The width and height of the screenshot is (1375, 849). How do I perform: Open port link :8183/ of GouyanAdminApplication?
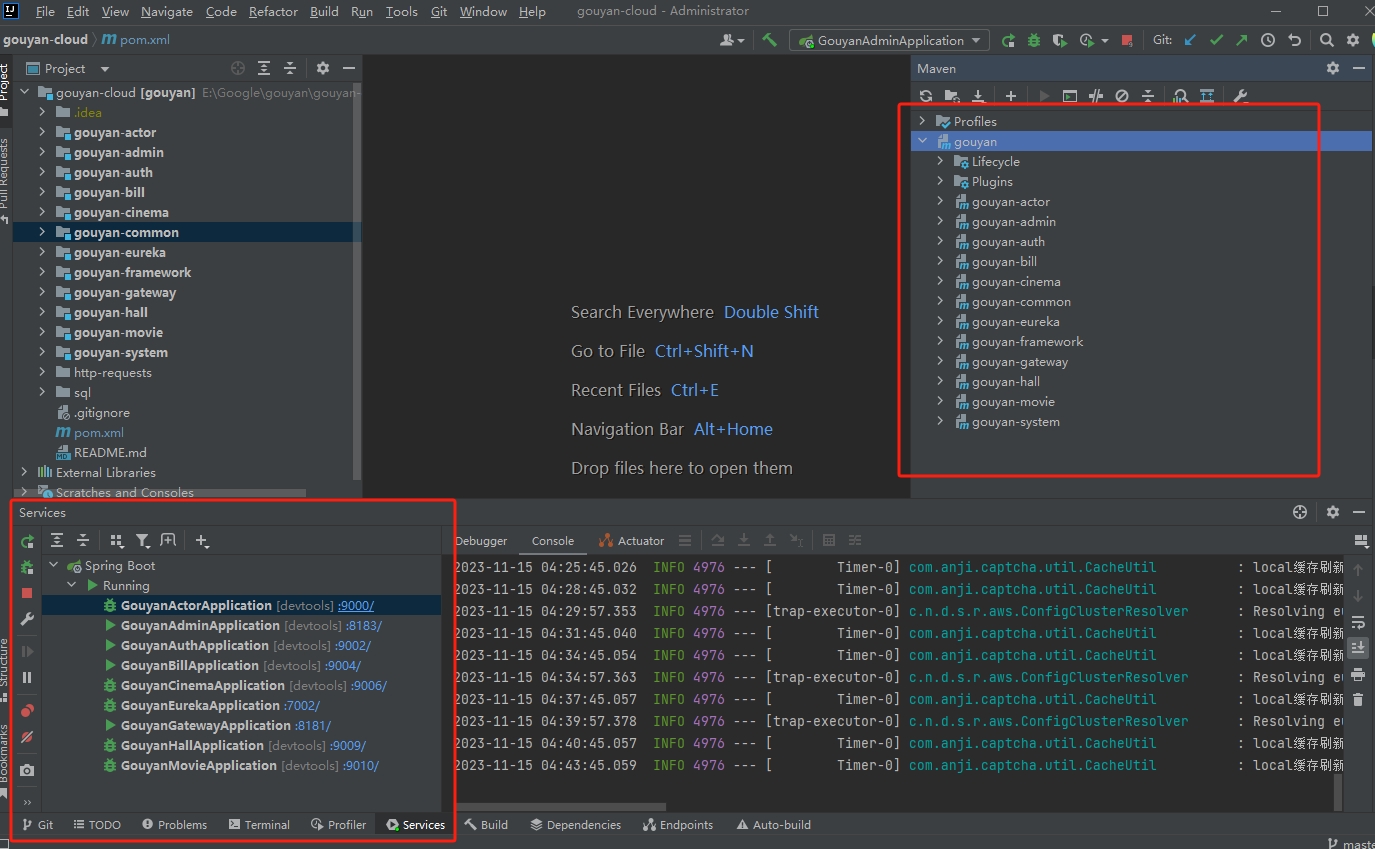click(363, 625)
